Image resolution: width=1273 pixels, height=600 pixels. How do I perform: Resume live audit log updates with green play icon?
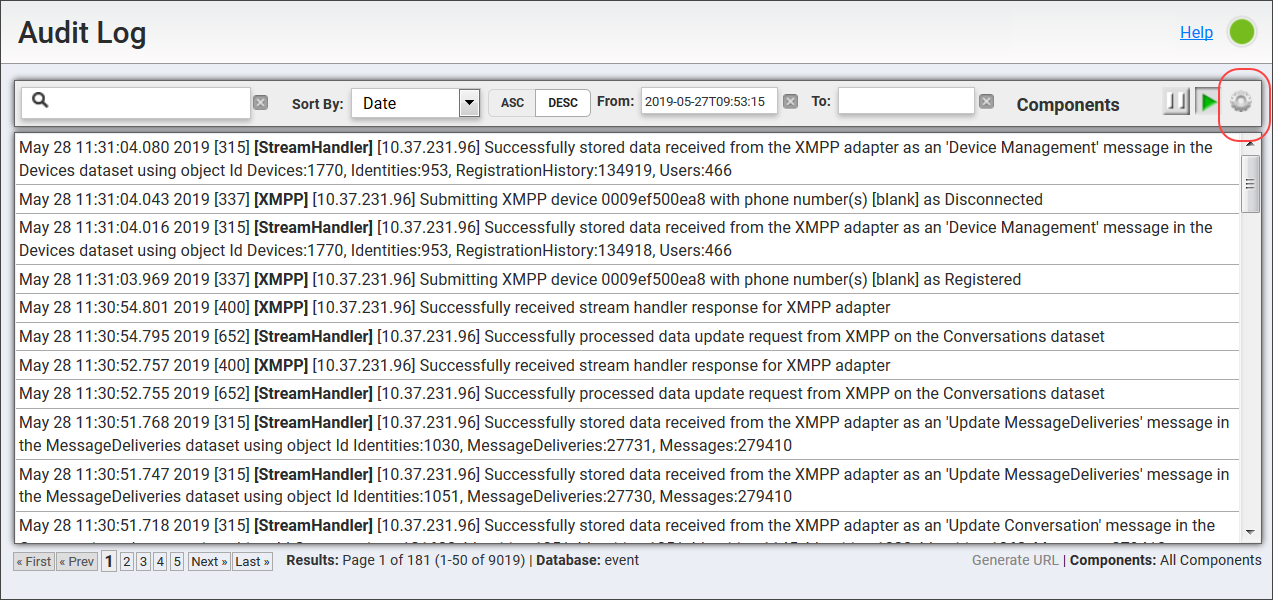1206,101
